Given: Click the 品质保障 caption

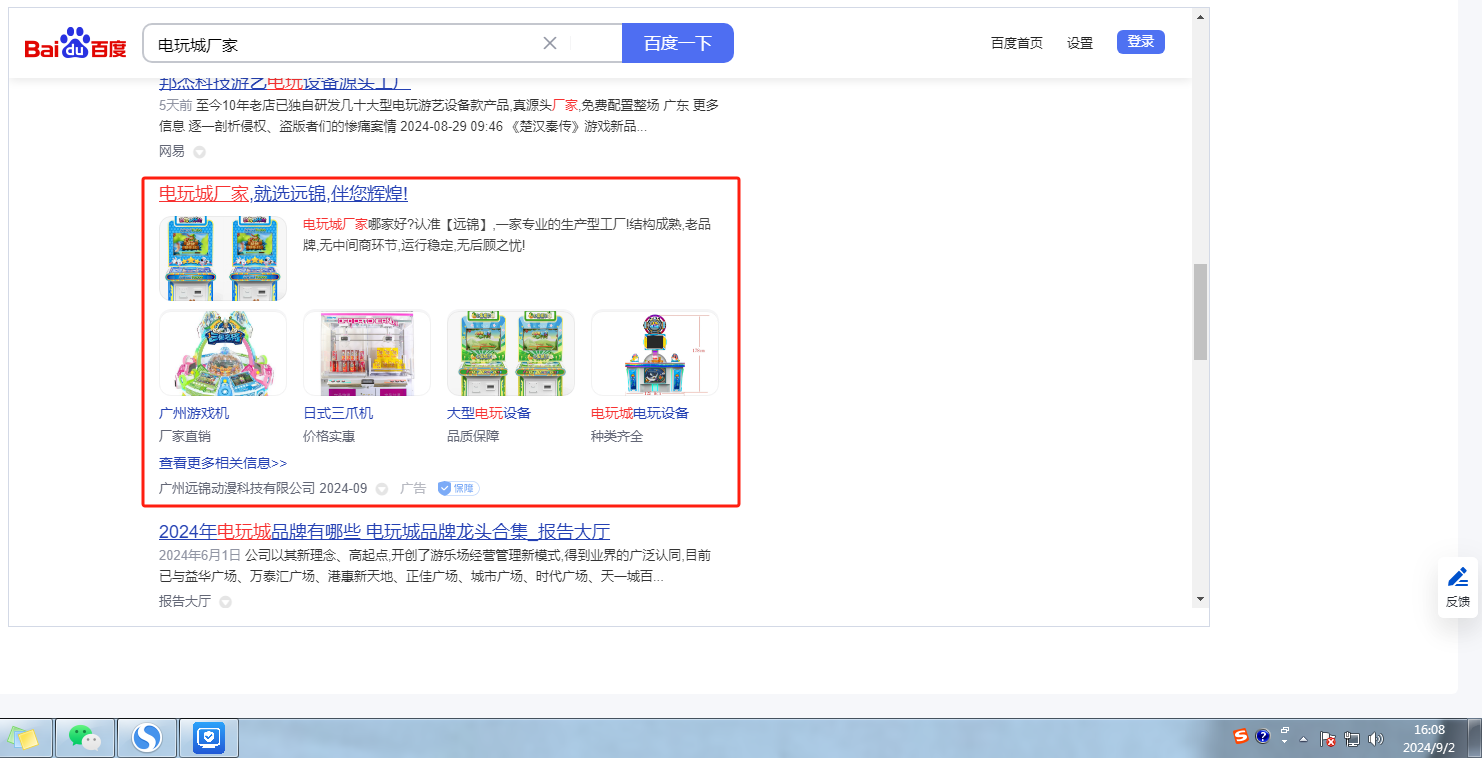Looking at the screenshot, I should coord(473,436).
